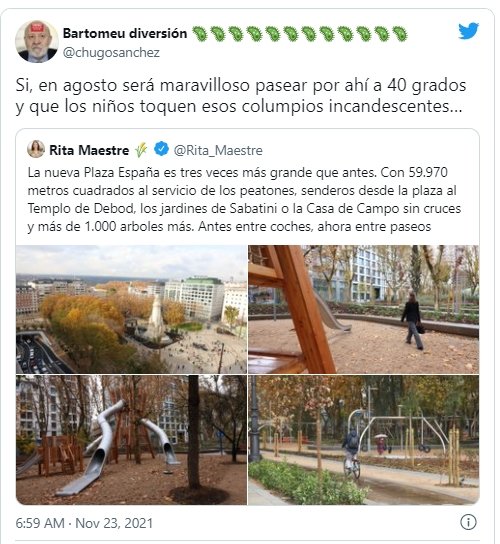The height and width of the screenshot is (544, 500).
Task: Click the corn emoji beside Rita Maestre
Action: 141,150
